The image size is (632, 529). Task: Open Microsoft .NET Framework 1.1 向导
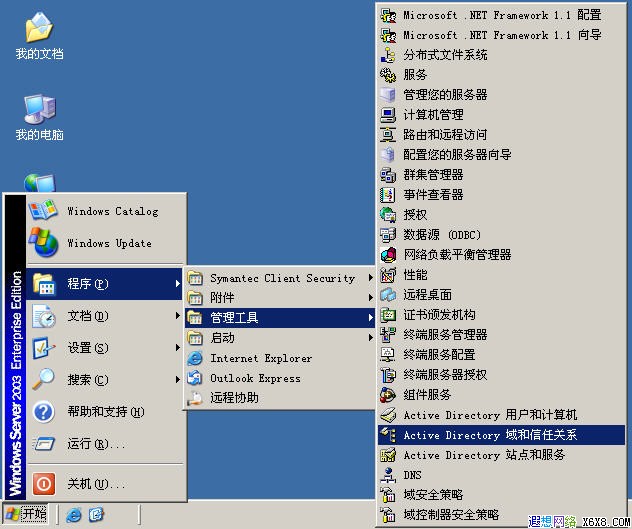pos(501,35)
